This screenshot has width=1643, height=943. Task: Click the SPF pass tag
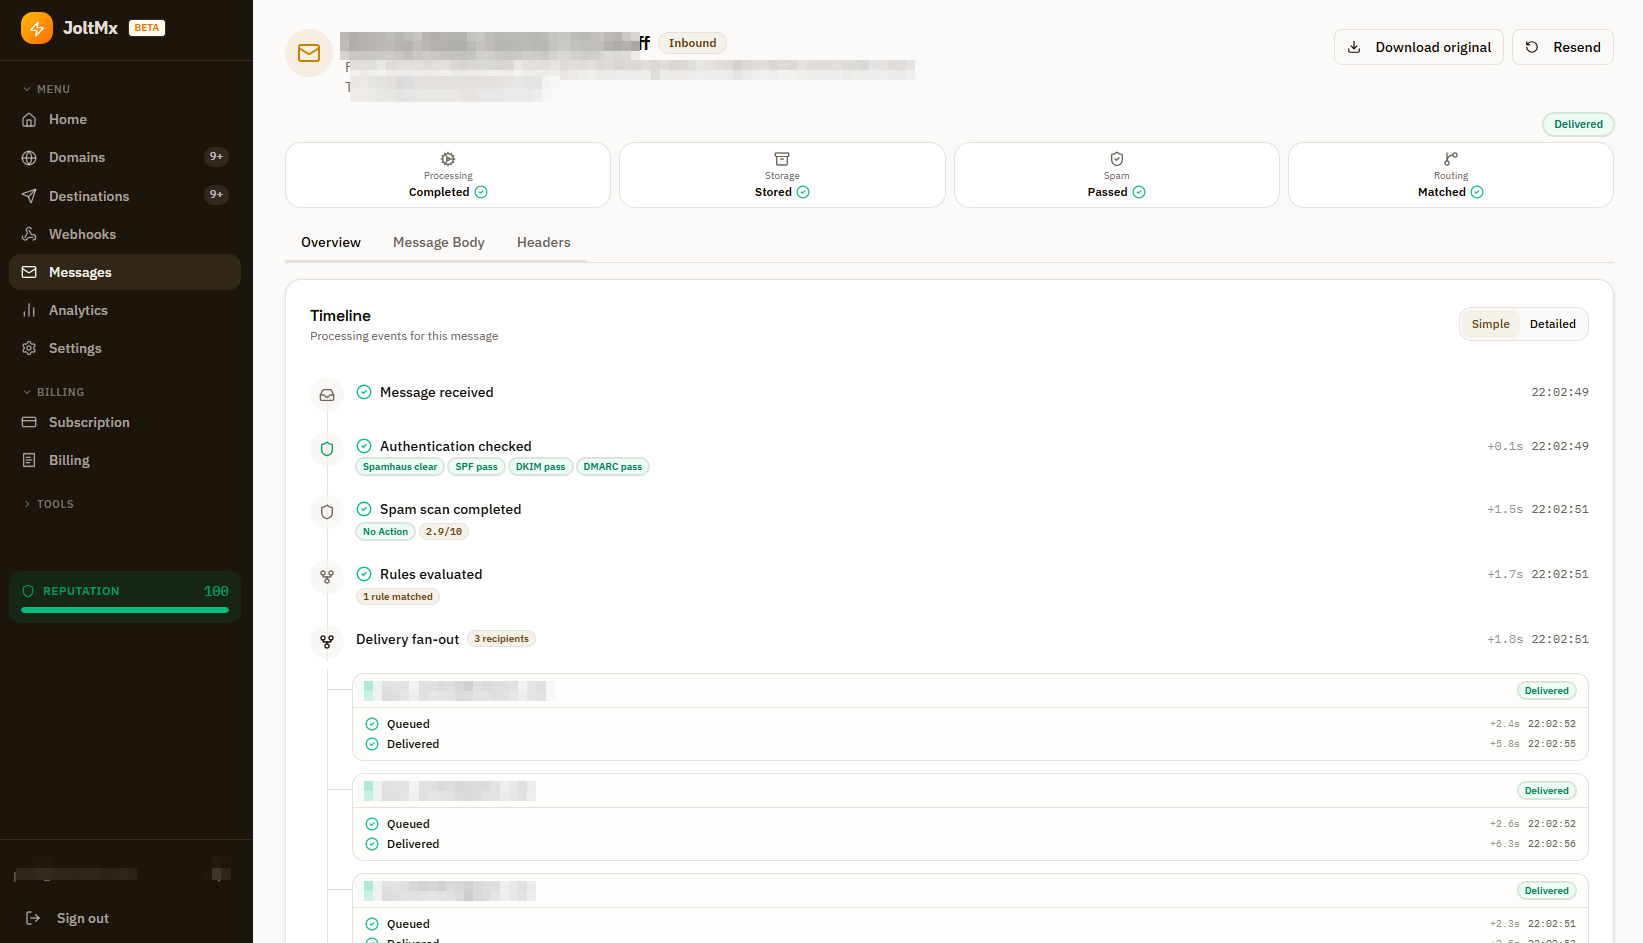(x=476, y=467)
